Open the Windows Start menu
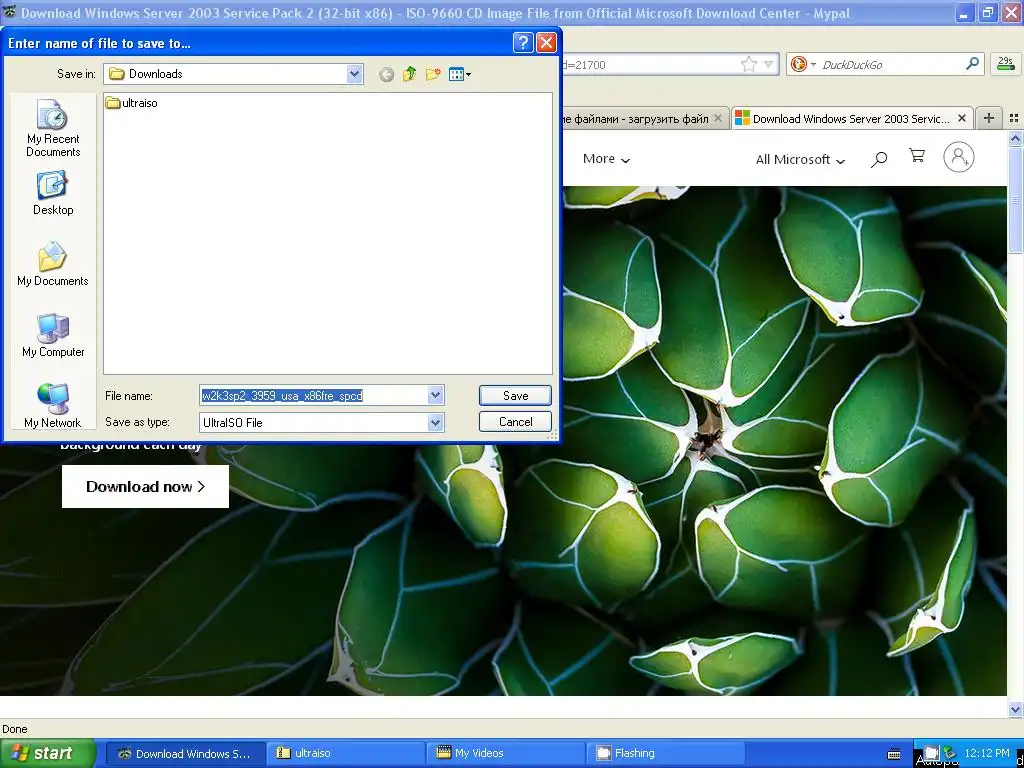The image size is (1024, 768). click(48, 753)
